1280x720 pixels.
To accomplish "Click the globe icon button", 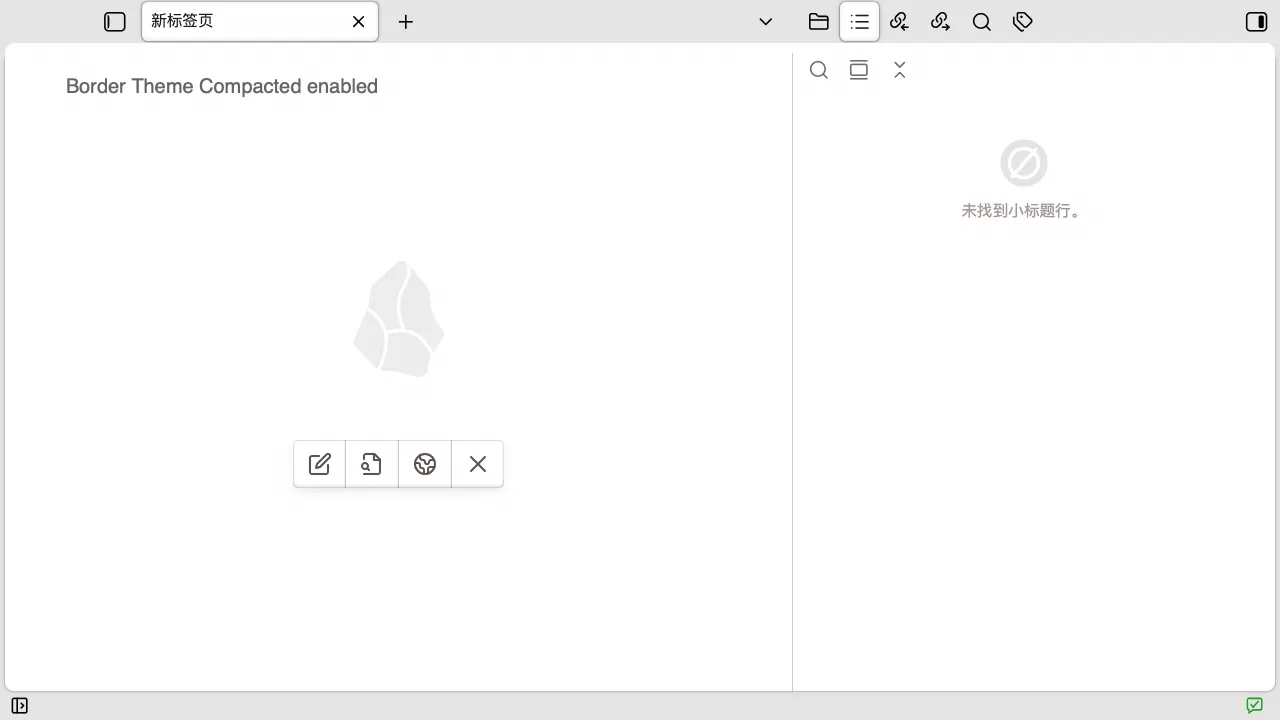I will (x=425, y=464).
